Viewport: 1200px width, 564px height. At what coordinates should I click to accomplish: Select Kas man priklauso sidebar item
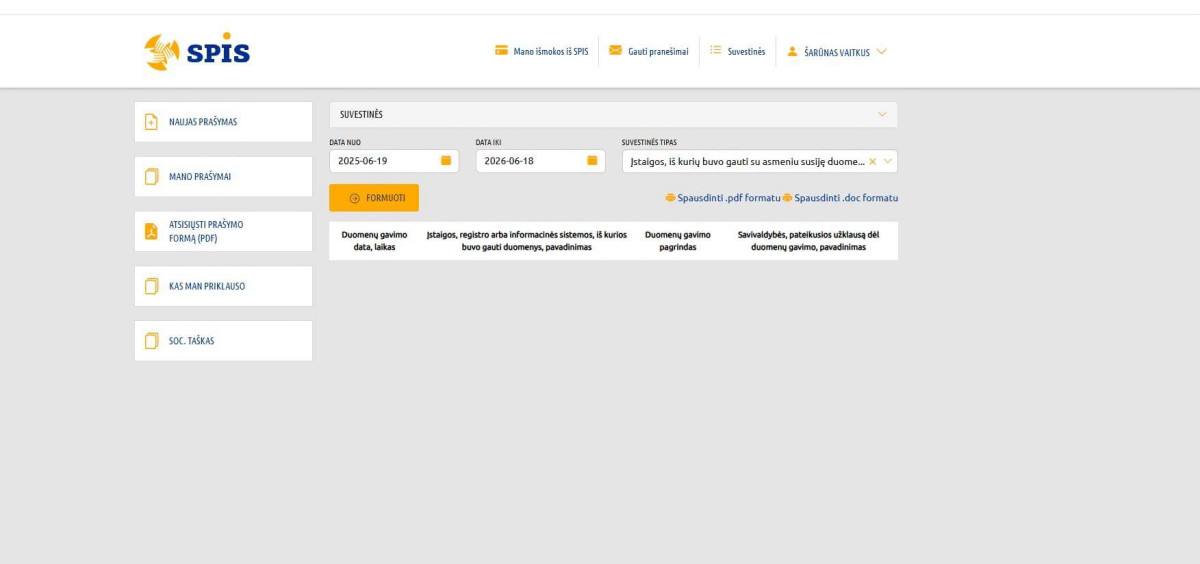(223, 286)
